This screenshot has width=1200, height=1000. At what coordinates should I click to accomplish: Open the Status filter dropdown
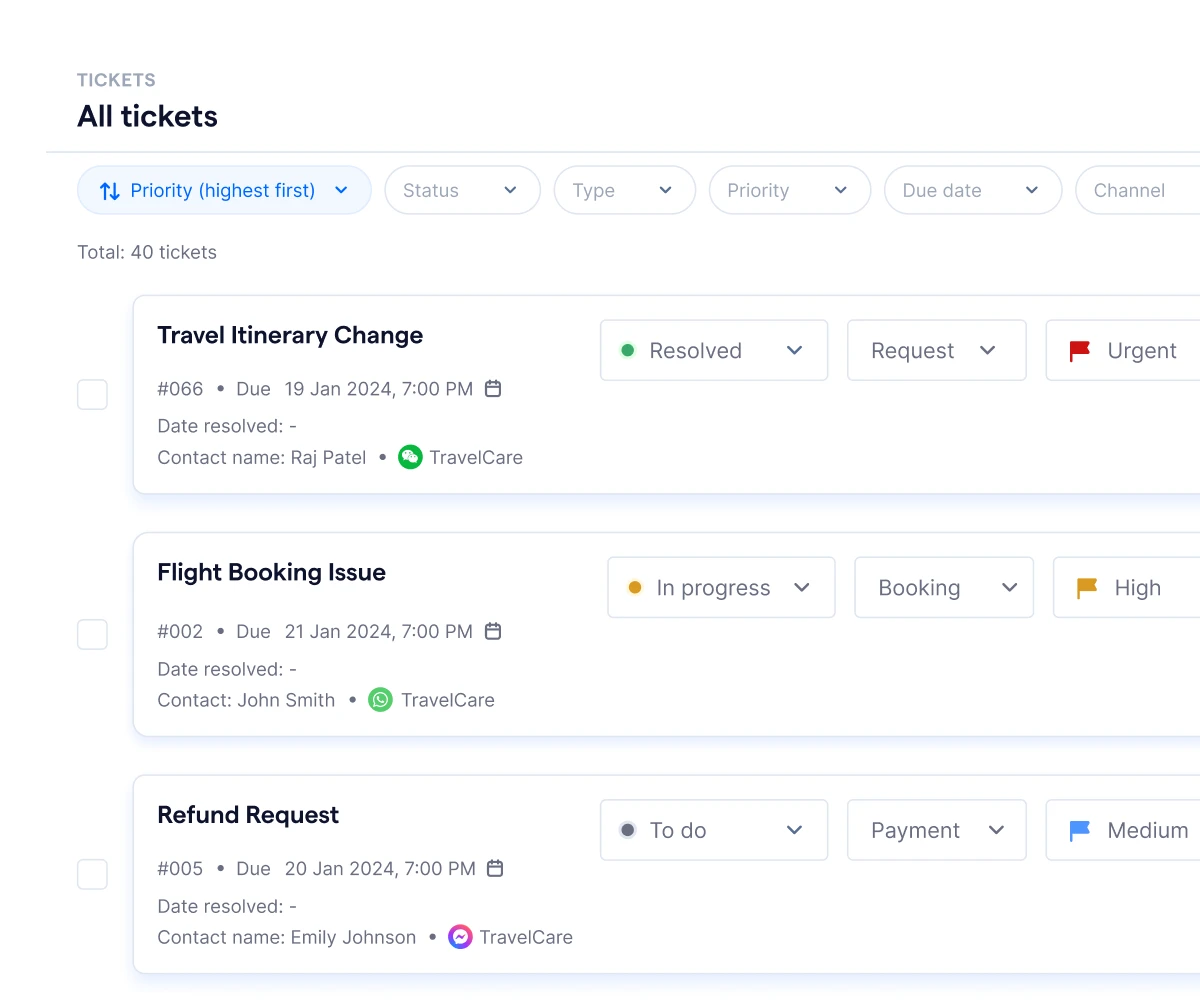(x=463, y=190)
